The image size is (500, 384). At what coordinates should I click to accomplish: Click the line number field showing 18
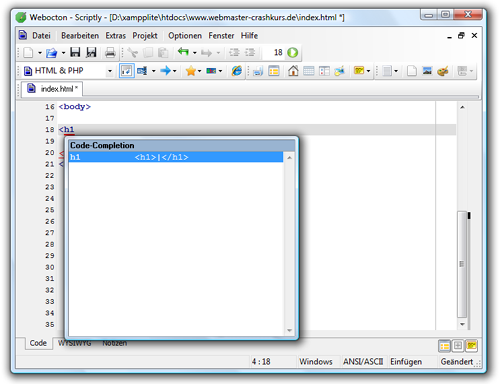coord(274,52)
